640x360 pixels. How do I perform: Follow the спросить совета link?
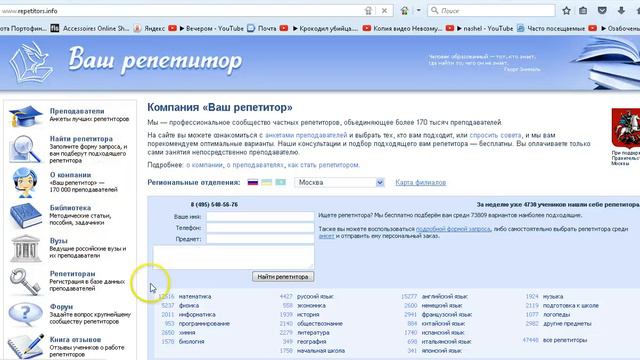pos(495,135)
